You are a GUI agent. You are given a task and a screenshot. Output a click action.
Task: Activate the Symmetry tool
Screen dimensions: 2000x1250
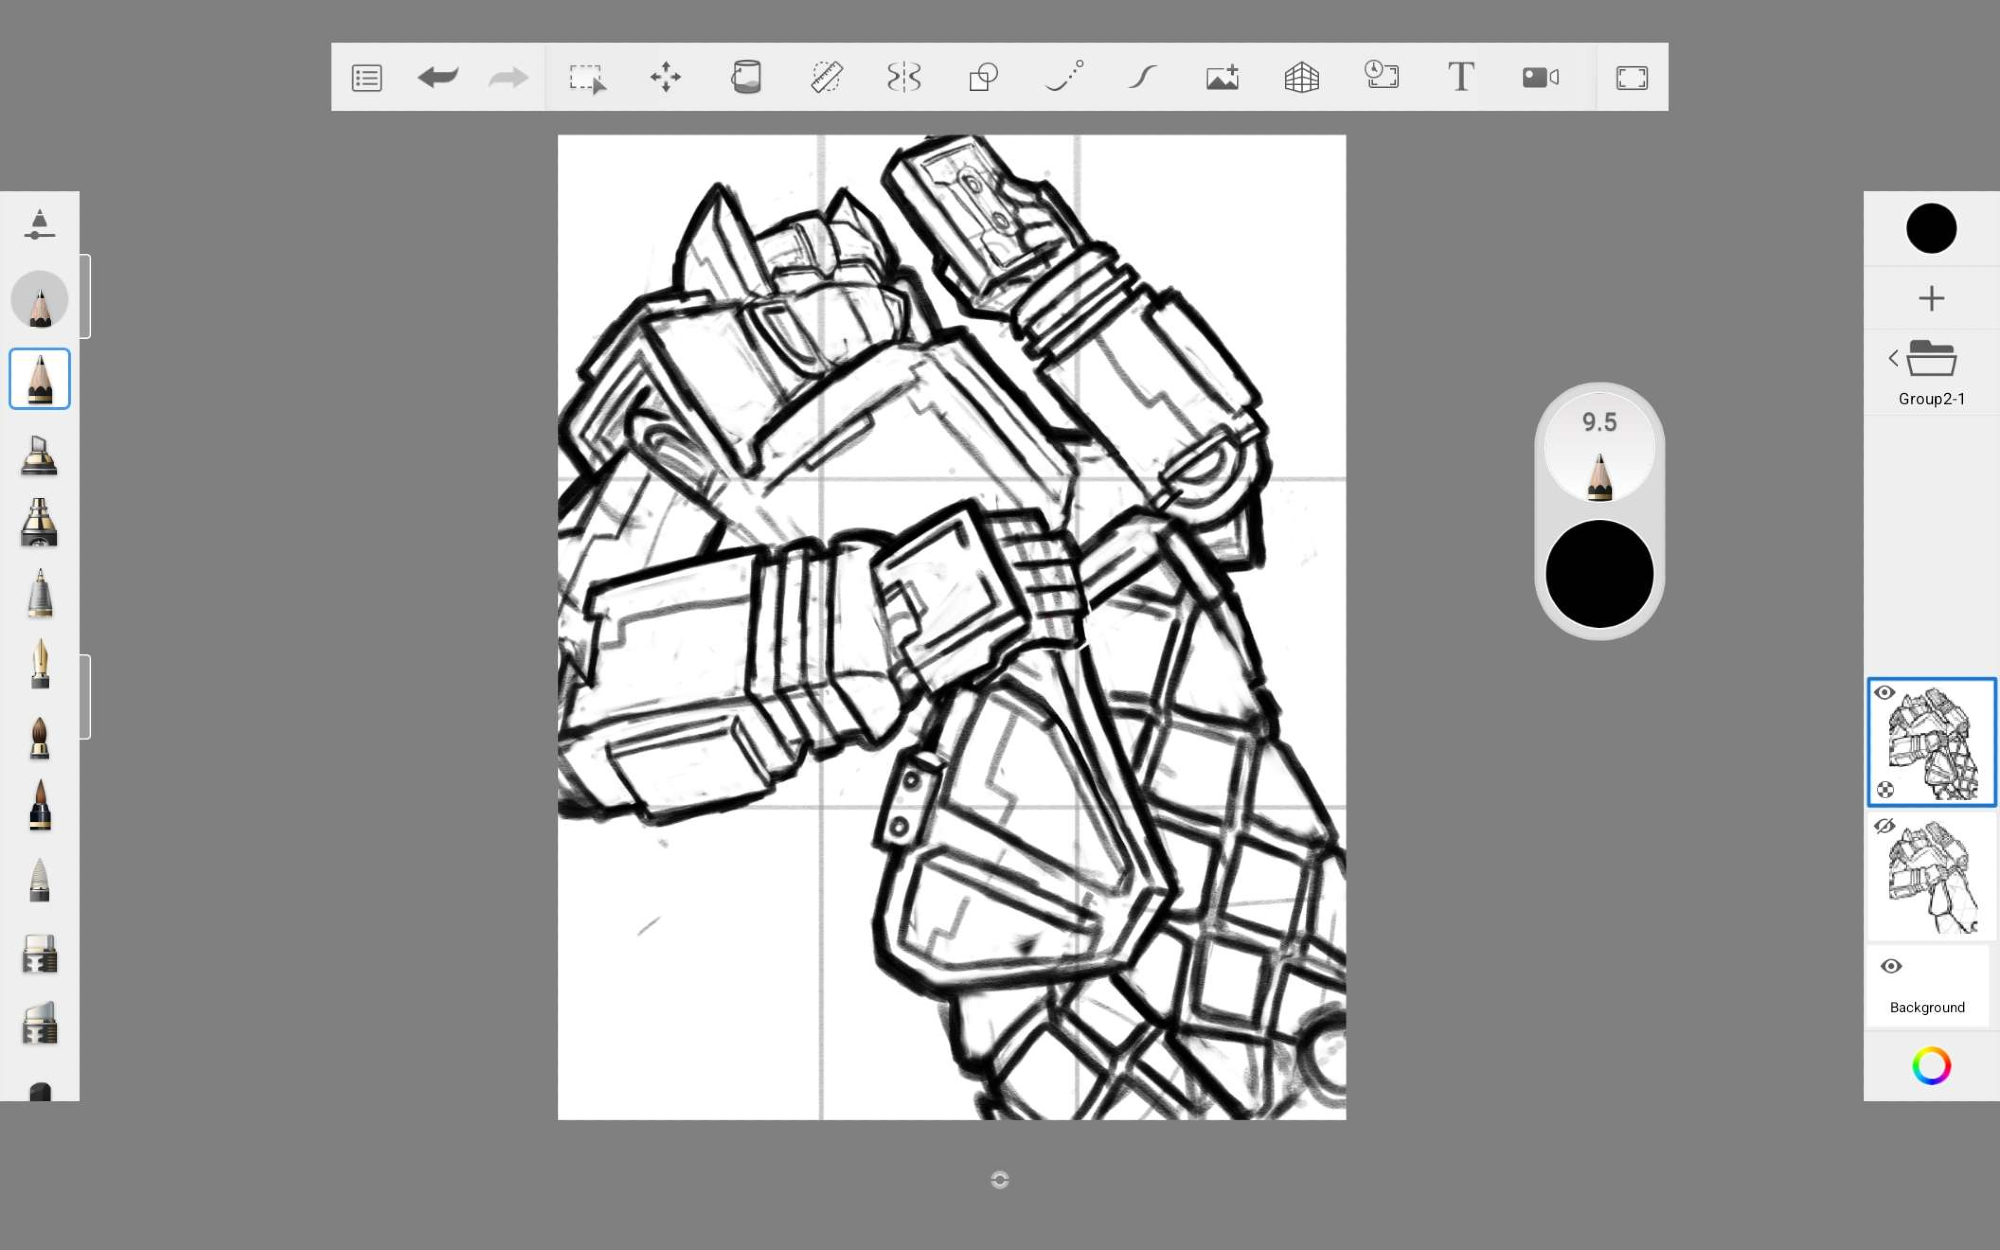(904, 77)
